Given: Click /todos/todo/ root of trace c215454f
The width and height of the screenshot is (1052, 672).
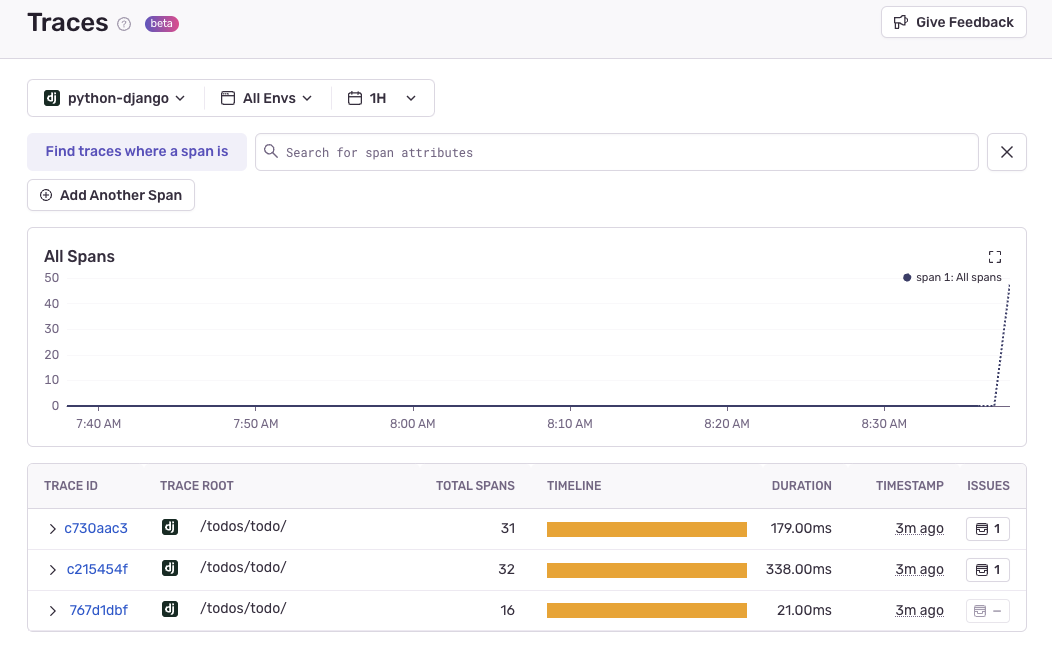Looking at the screenshot, I should pyautogui.click(x=244, y=567).
